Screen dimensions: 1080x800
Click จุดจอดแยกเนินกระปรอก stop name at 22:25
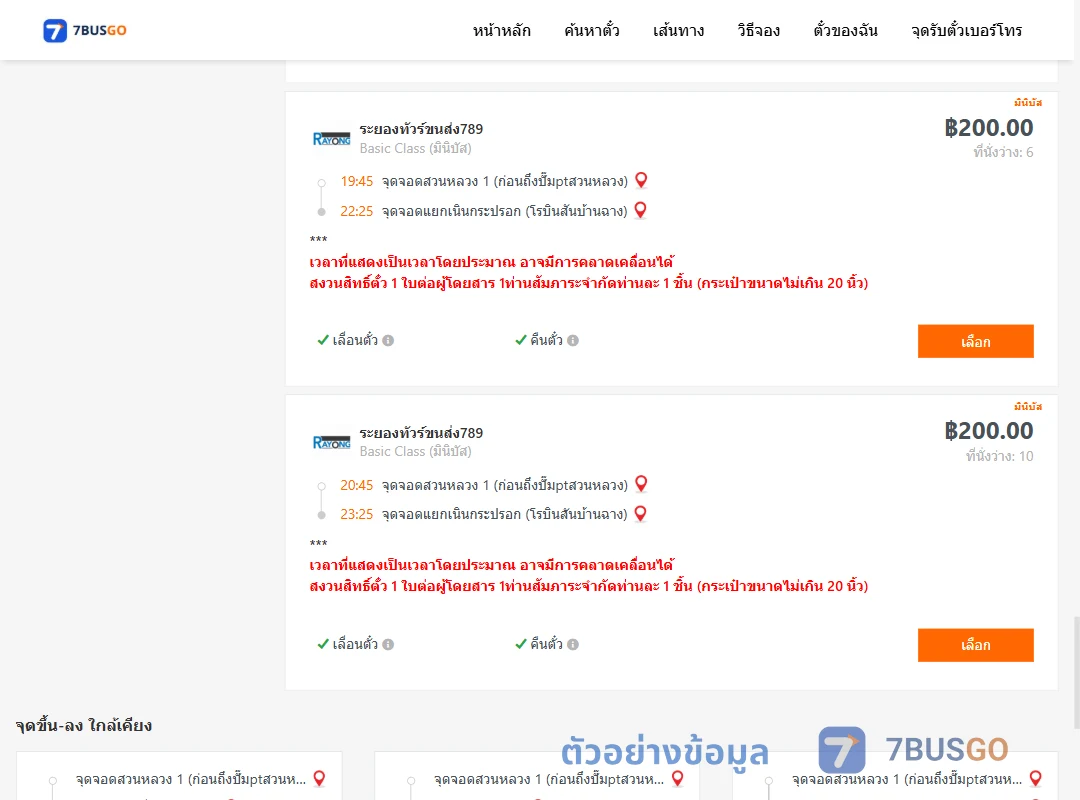(x=505, y=211)
